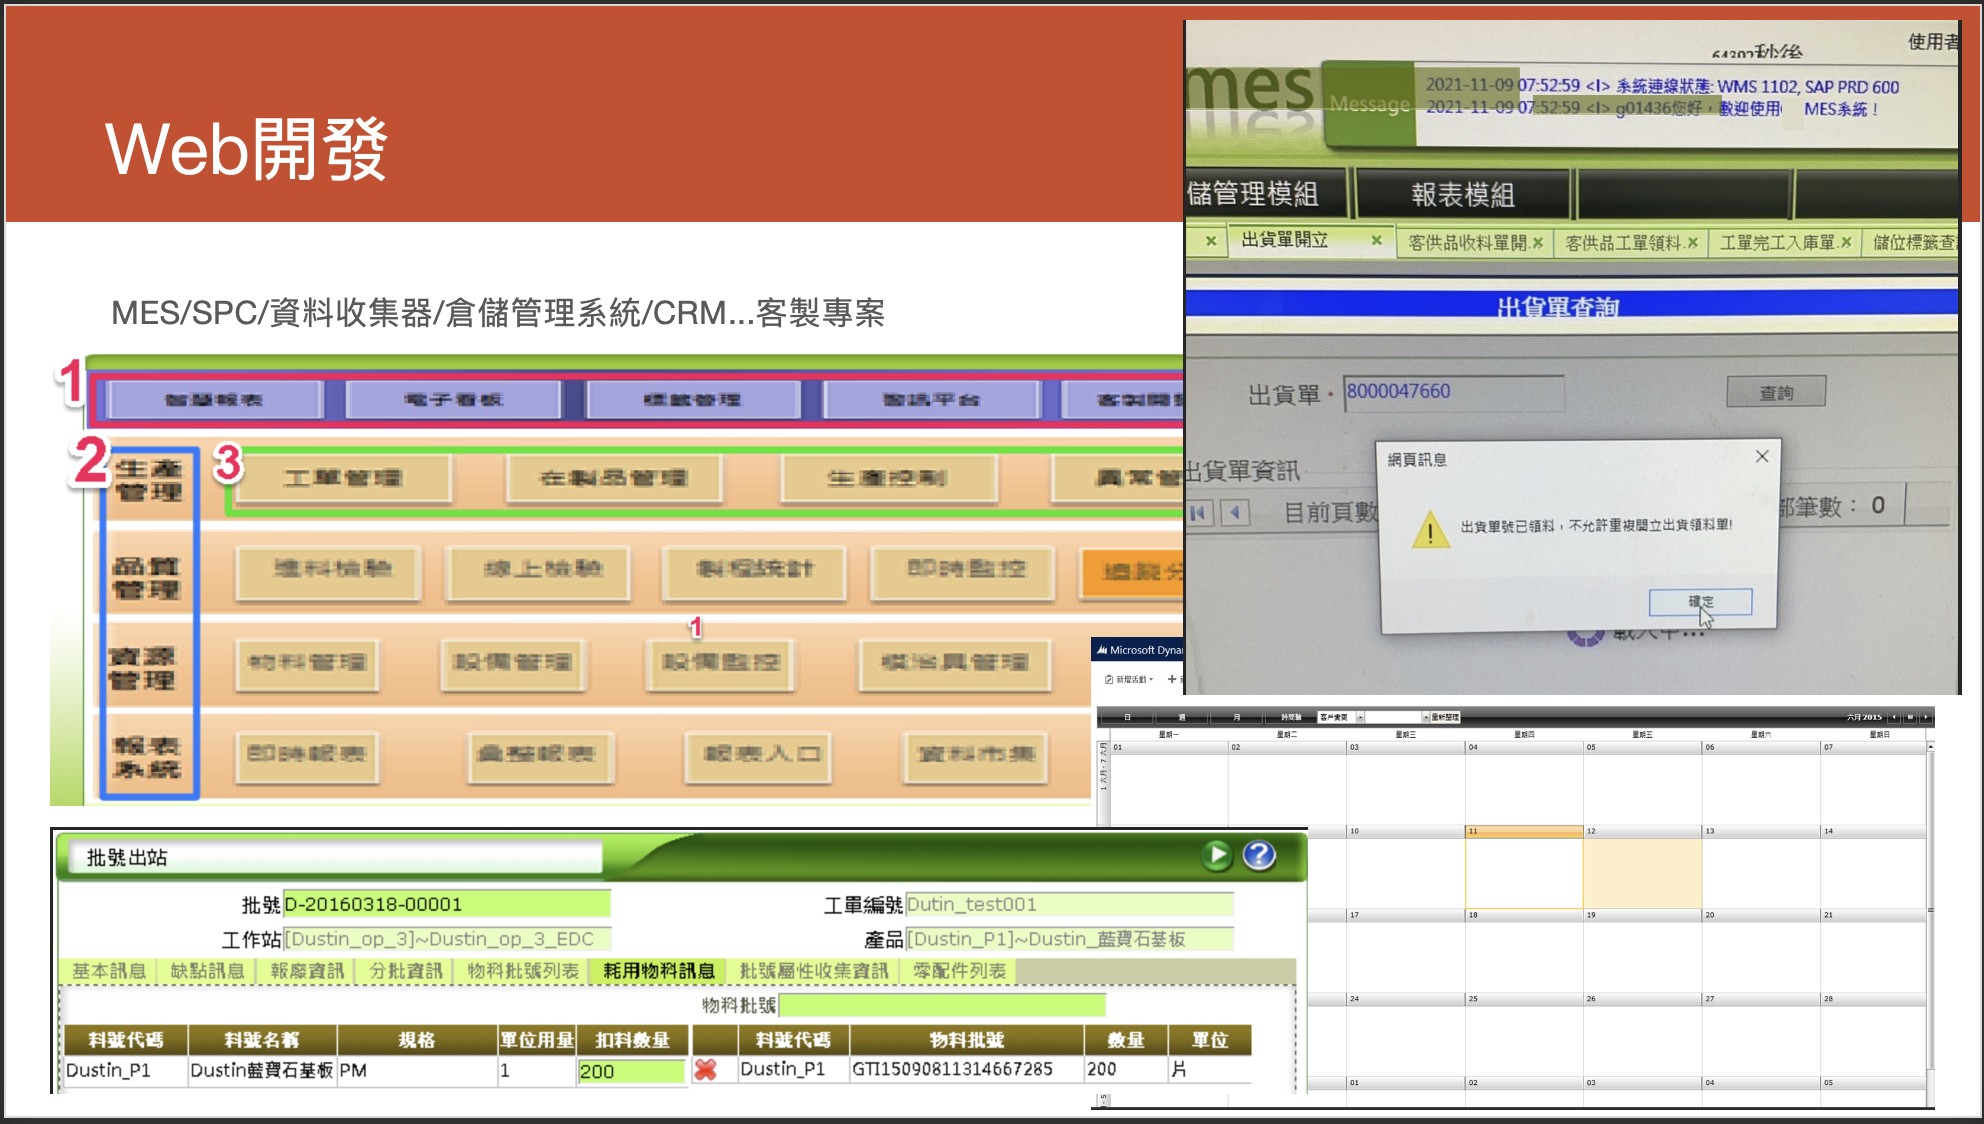This screenshot has height=1124, width=1984.
Task: Click the red X delete material row icon
Action: click(x=705, y=1070)
